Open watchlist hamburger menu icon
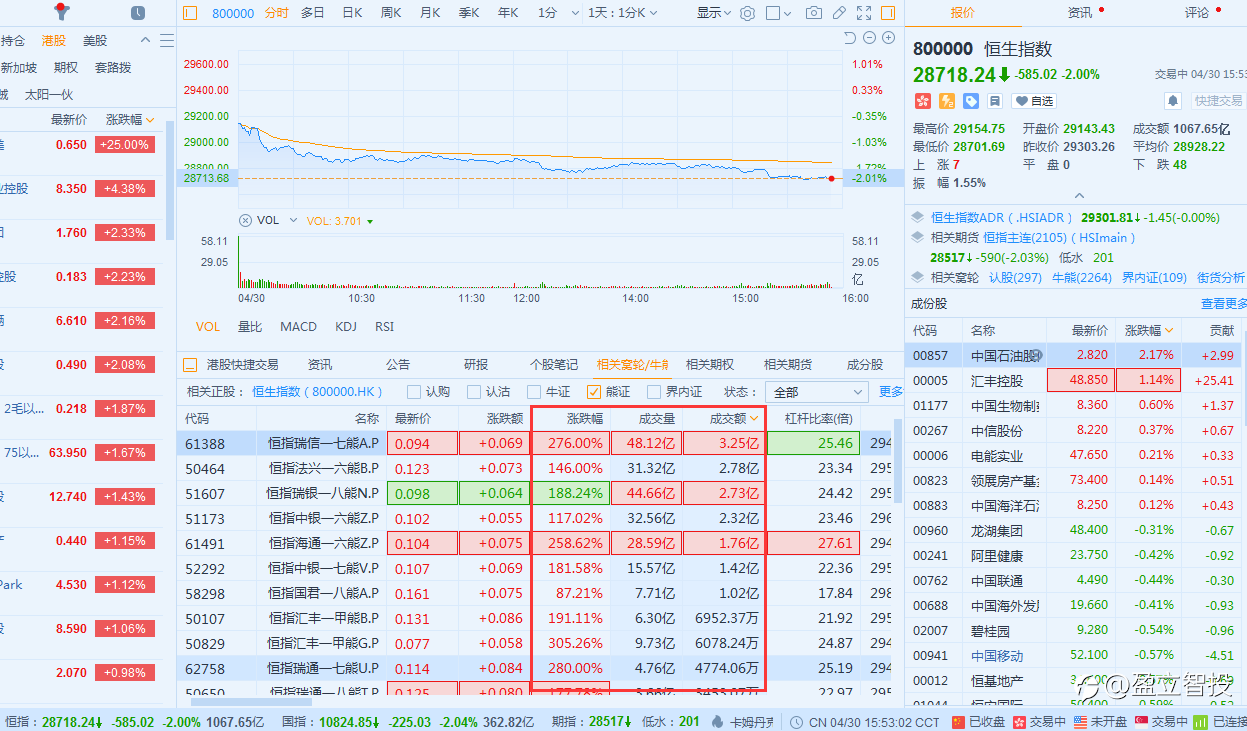This screenshot has height=731, width=1247. (167, 41)
